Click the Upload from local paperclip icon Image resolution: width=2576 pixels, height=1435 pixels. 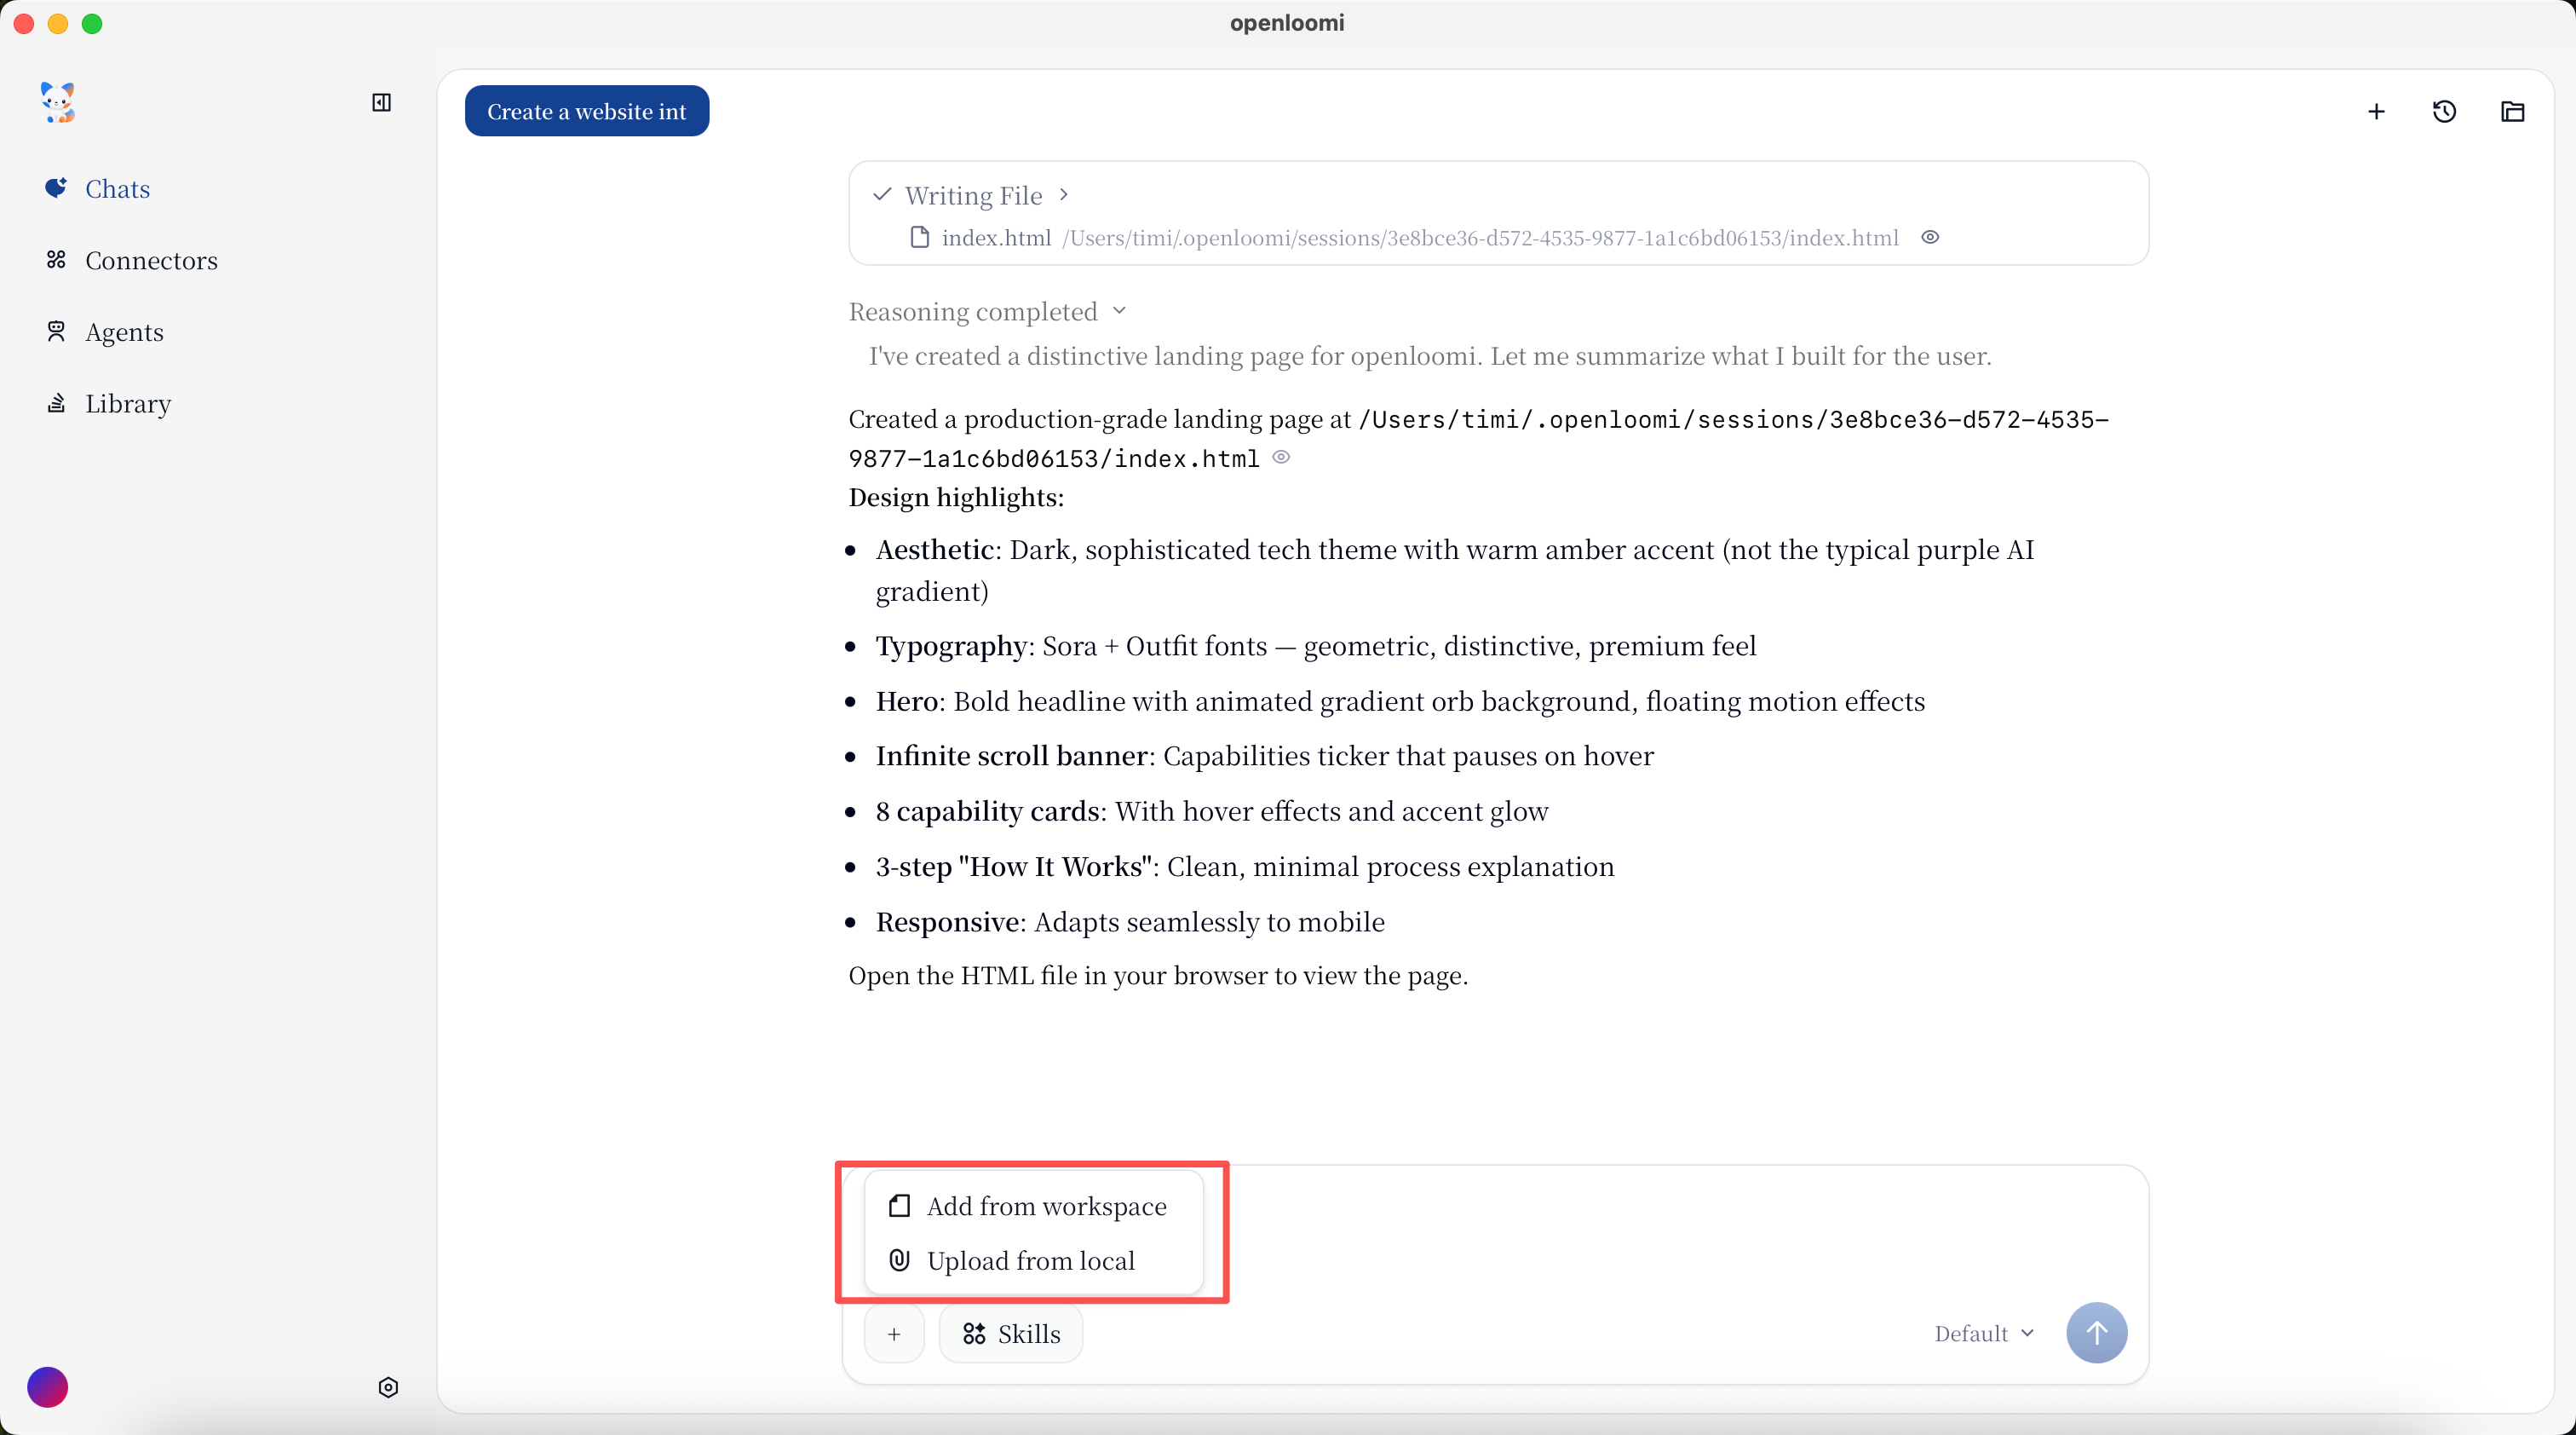899,1260
